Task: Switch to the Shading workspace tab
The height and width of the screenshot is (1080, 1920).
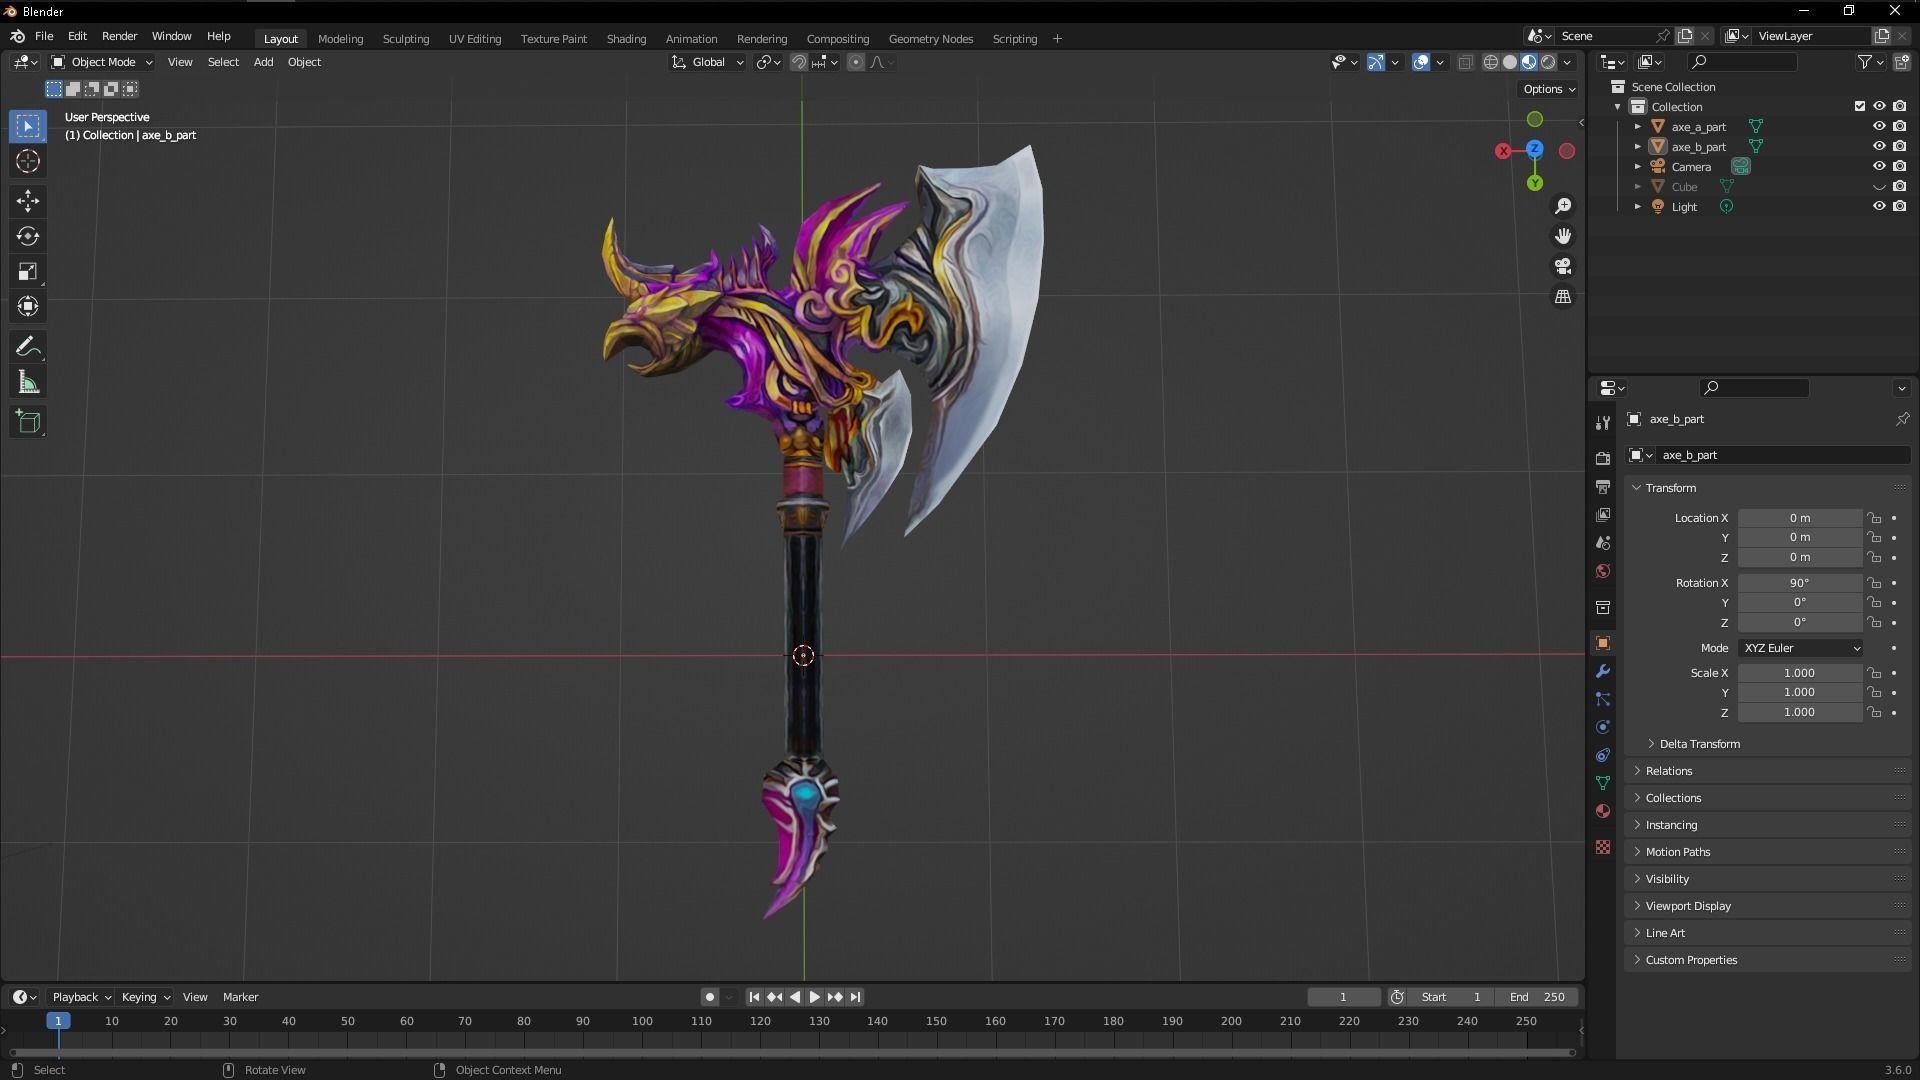Action: [x=626, y=38]
